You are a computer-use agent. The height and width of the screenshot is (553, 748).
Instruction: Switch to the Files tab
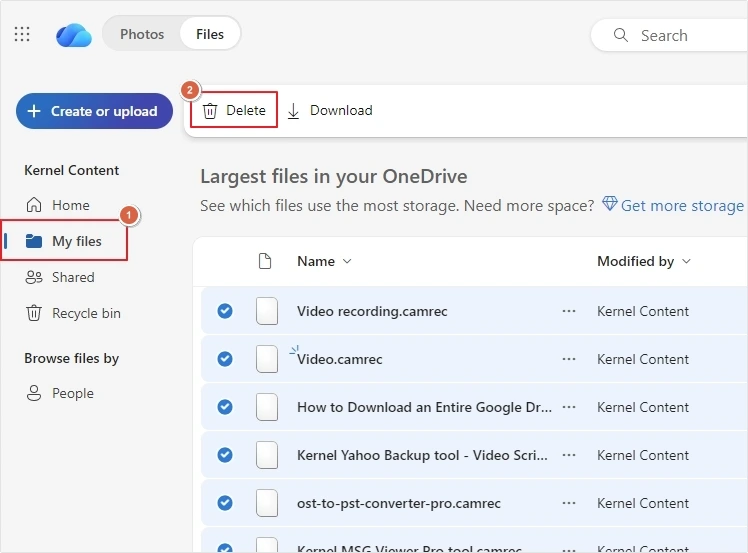pyautogui.click(x=210, y=34)
